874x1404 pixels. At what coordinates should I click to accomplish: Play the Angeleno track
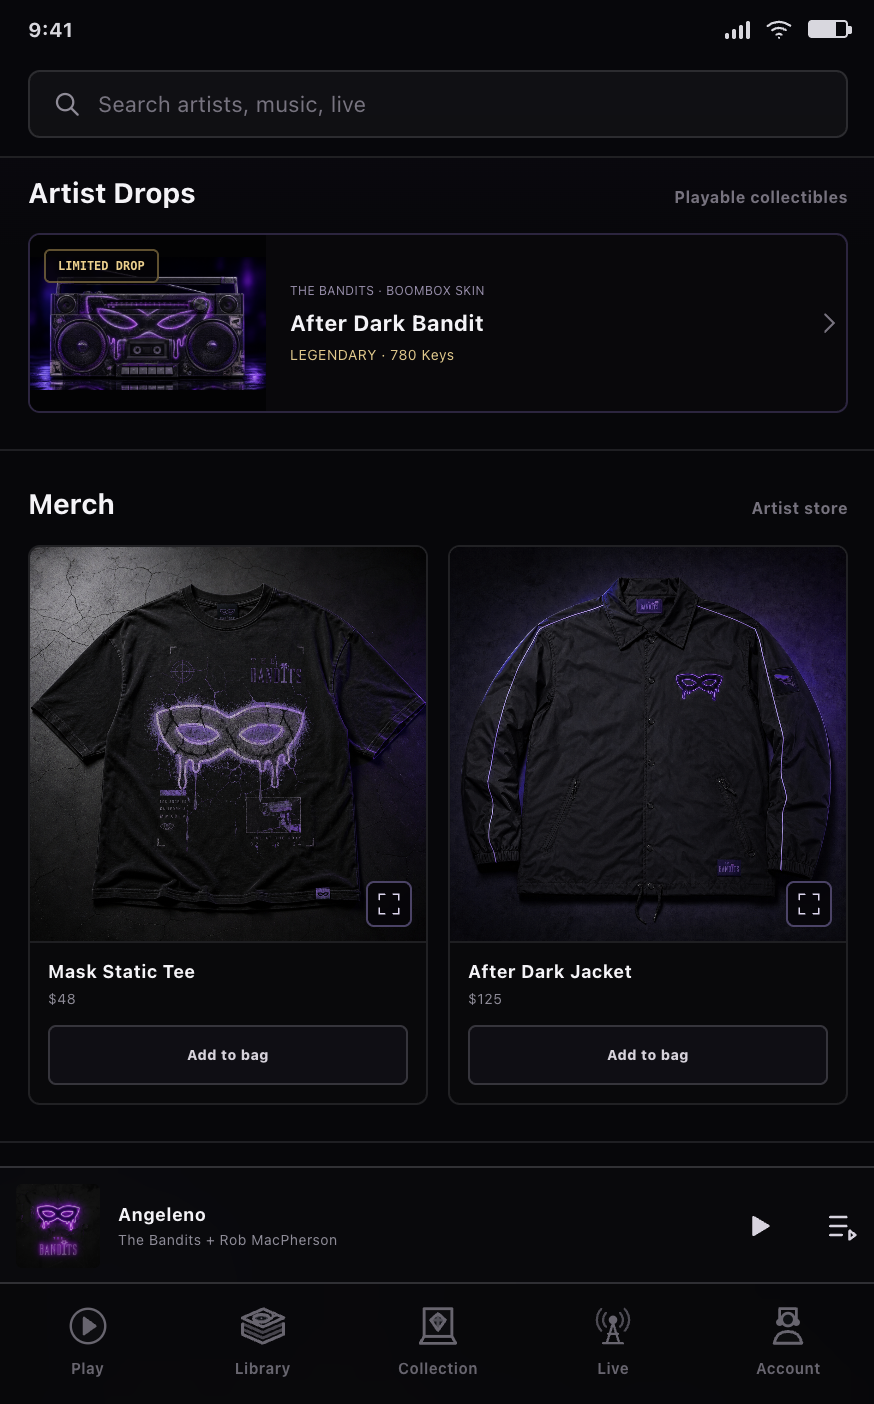point(760,1226)
